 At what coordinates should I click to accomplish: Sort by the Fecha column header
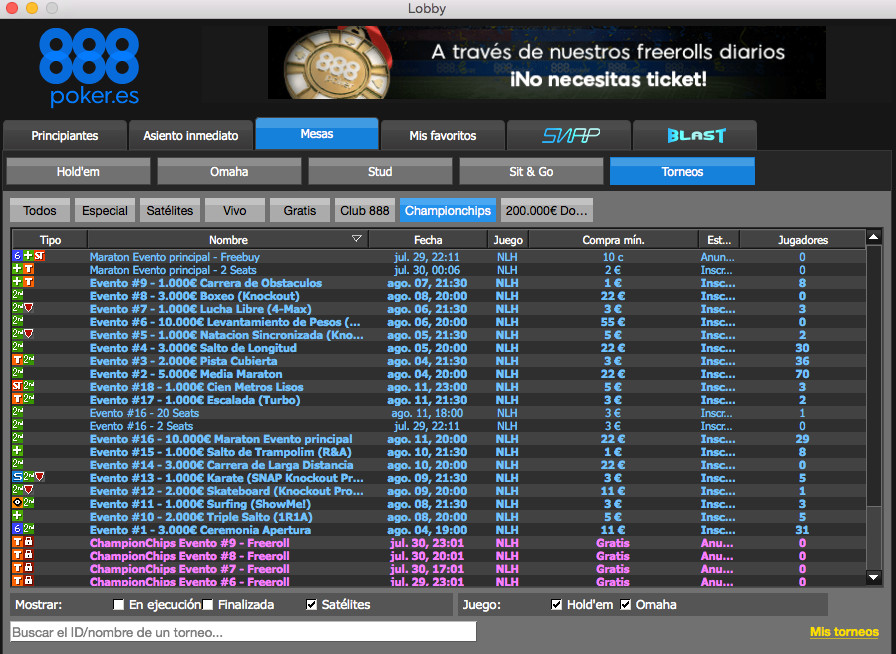point(428,240)
